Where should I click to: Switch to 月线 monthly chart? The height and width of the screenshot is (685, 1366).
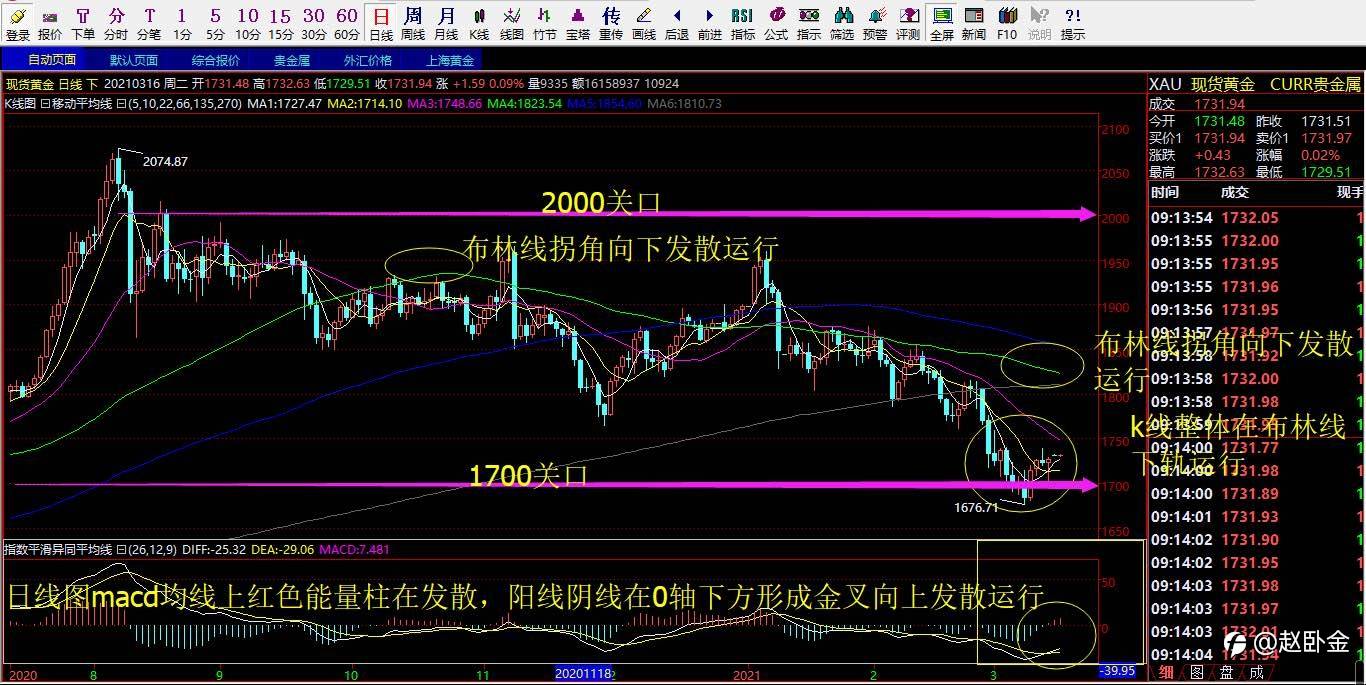click(446, 22)
